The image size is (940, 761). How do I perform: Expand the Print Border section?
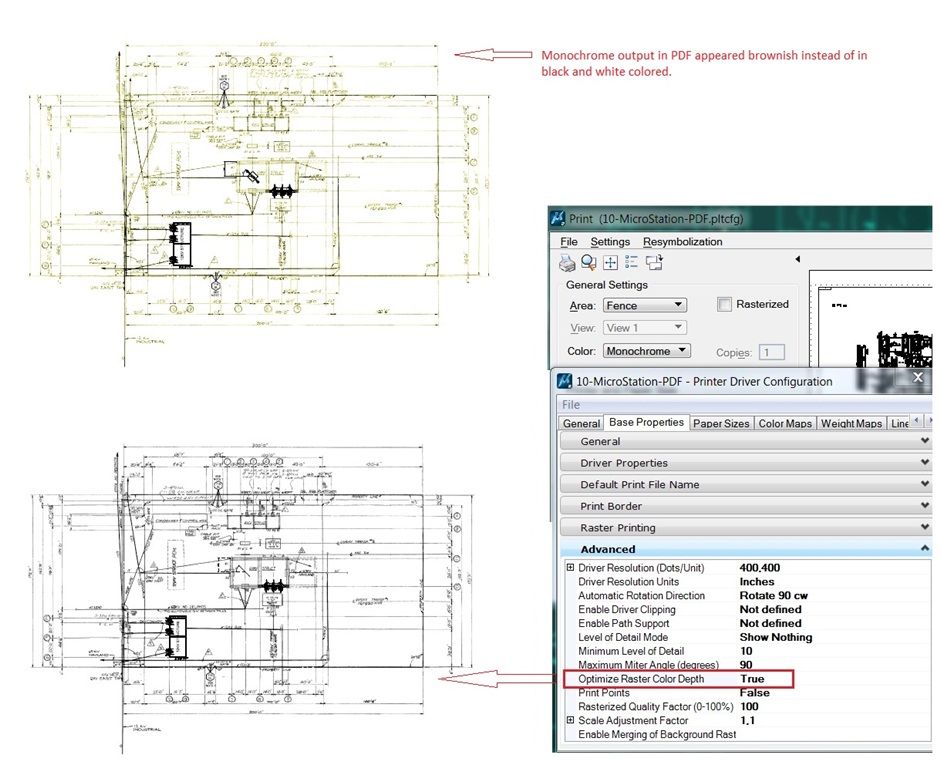tap(745, 506)
